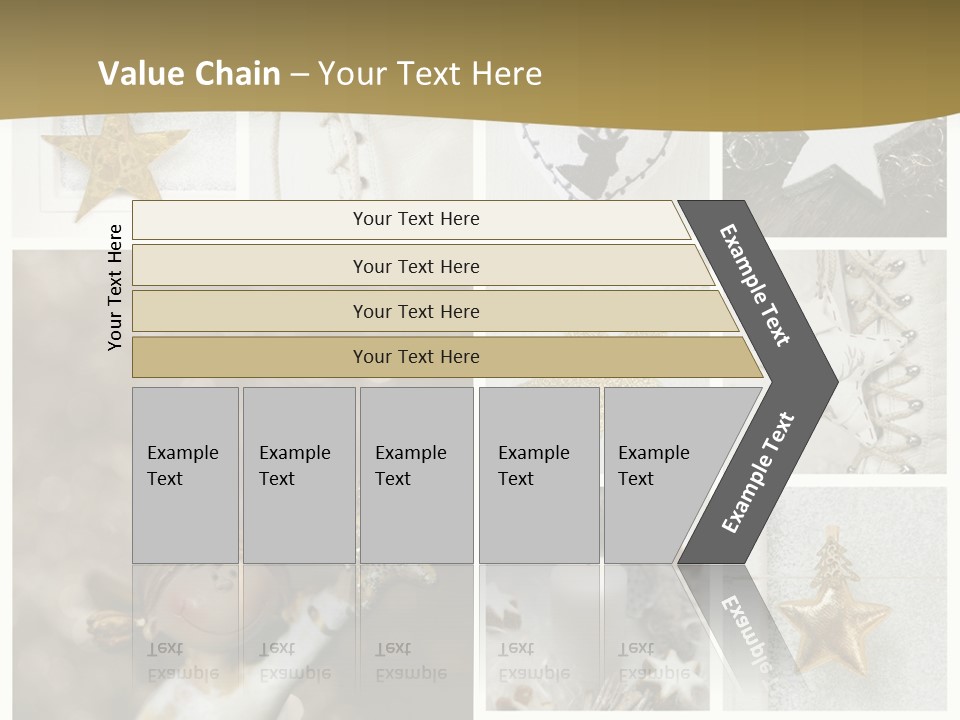Click the first "Example Text" gray box

tap(185, 475)
